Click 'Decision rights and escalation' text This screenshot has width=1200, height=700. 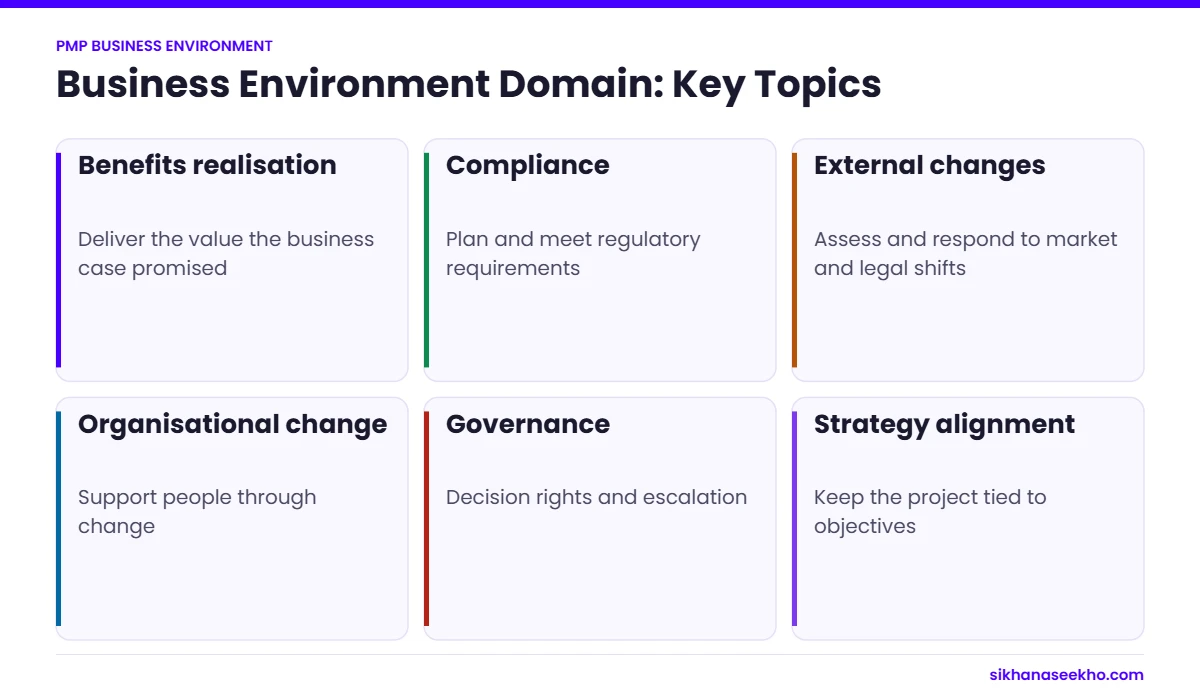point(596,497)
